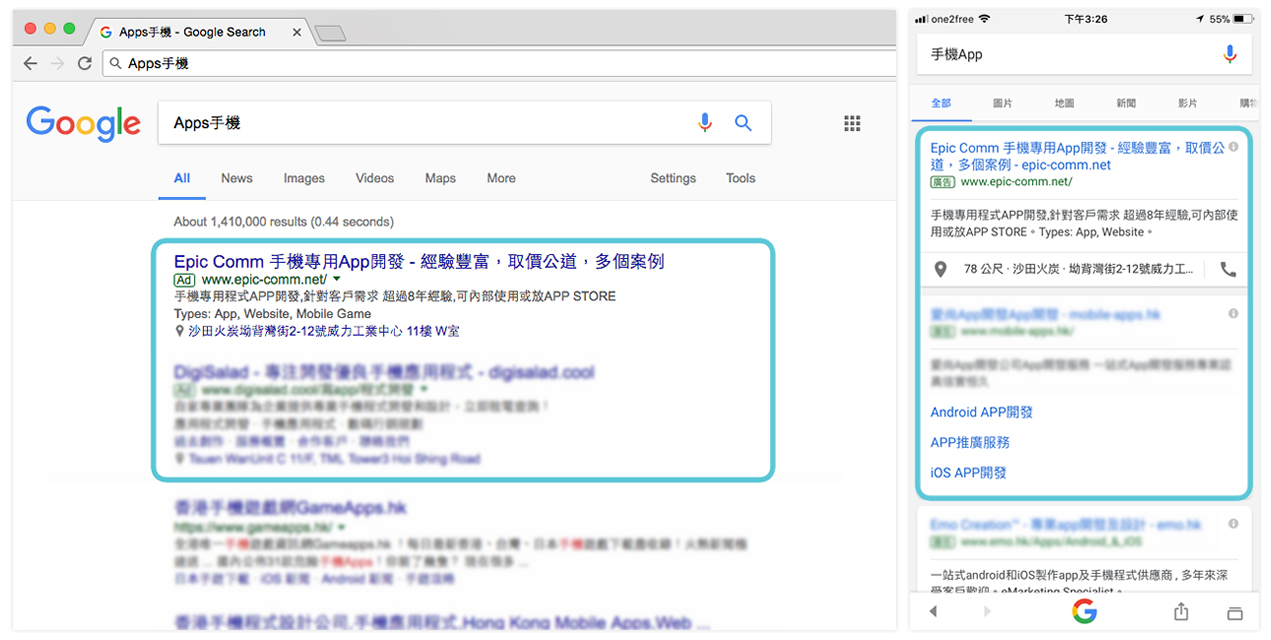This screenshot has height=640, width=1271.
Task: Switch to the Videos tab
Action: pos(375,178)
